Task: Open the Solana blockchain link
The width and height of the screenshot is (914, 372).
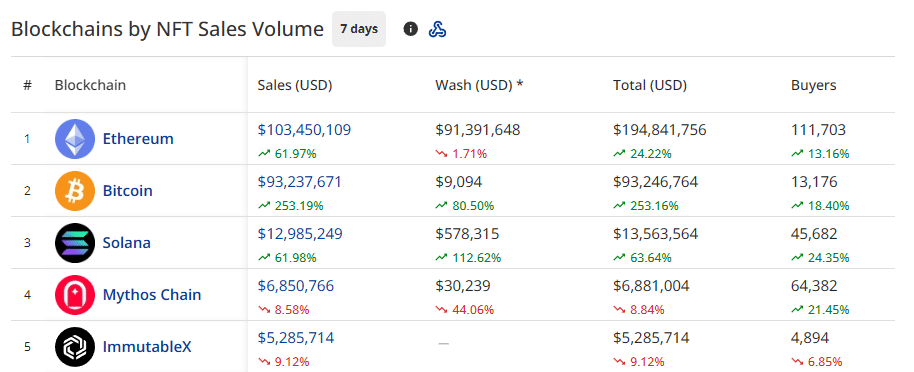Action: (x=126, y=243)
